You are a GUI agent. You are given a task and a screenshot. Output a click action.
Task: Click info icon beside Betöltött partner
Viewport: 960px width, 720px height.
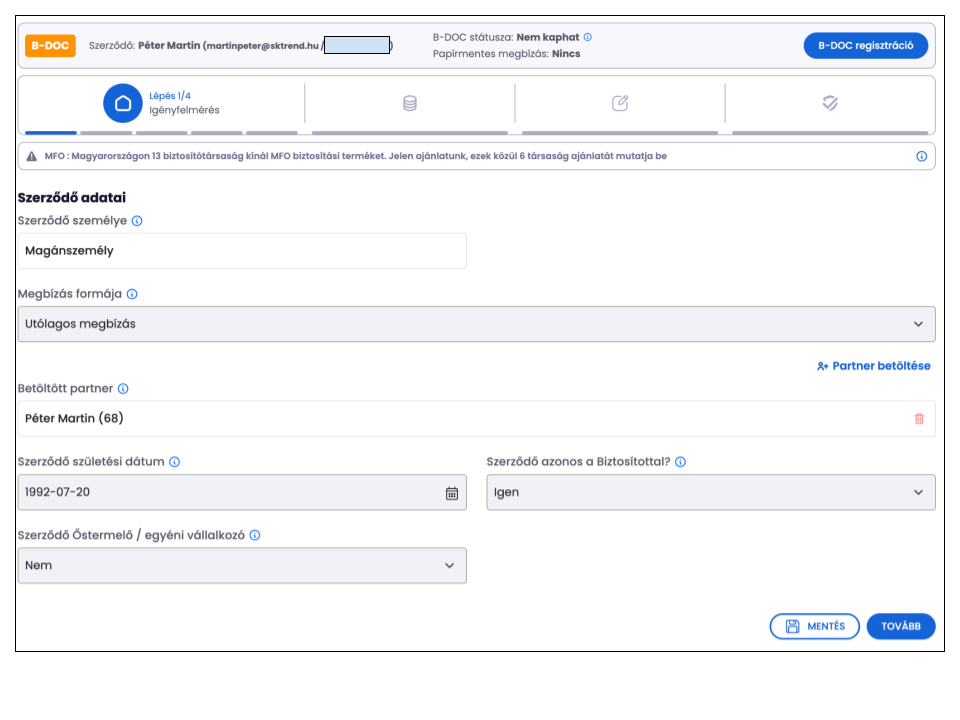coord(123,389)
